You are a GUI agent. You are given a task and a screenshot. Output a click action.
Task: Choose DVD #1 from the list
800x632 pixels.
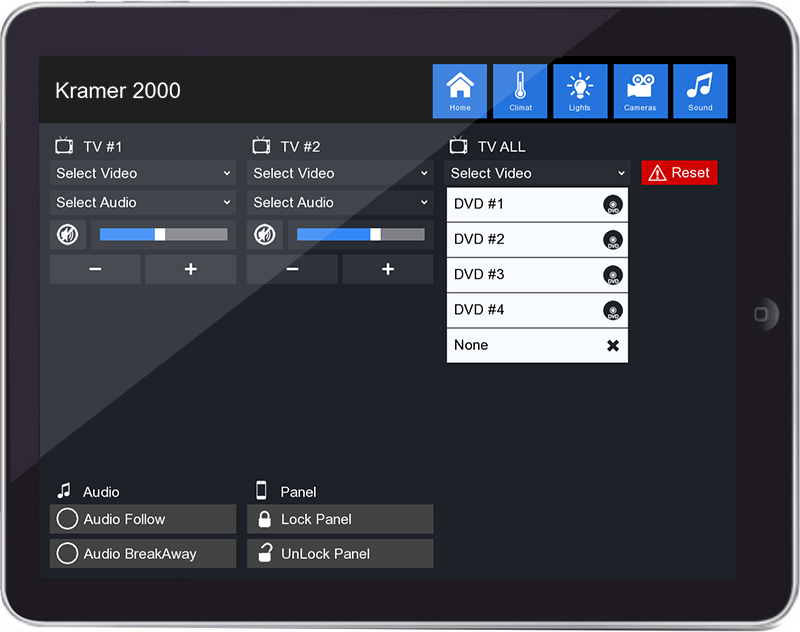[537, 205]
